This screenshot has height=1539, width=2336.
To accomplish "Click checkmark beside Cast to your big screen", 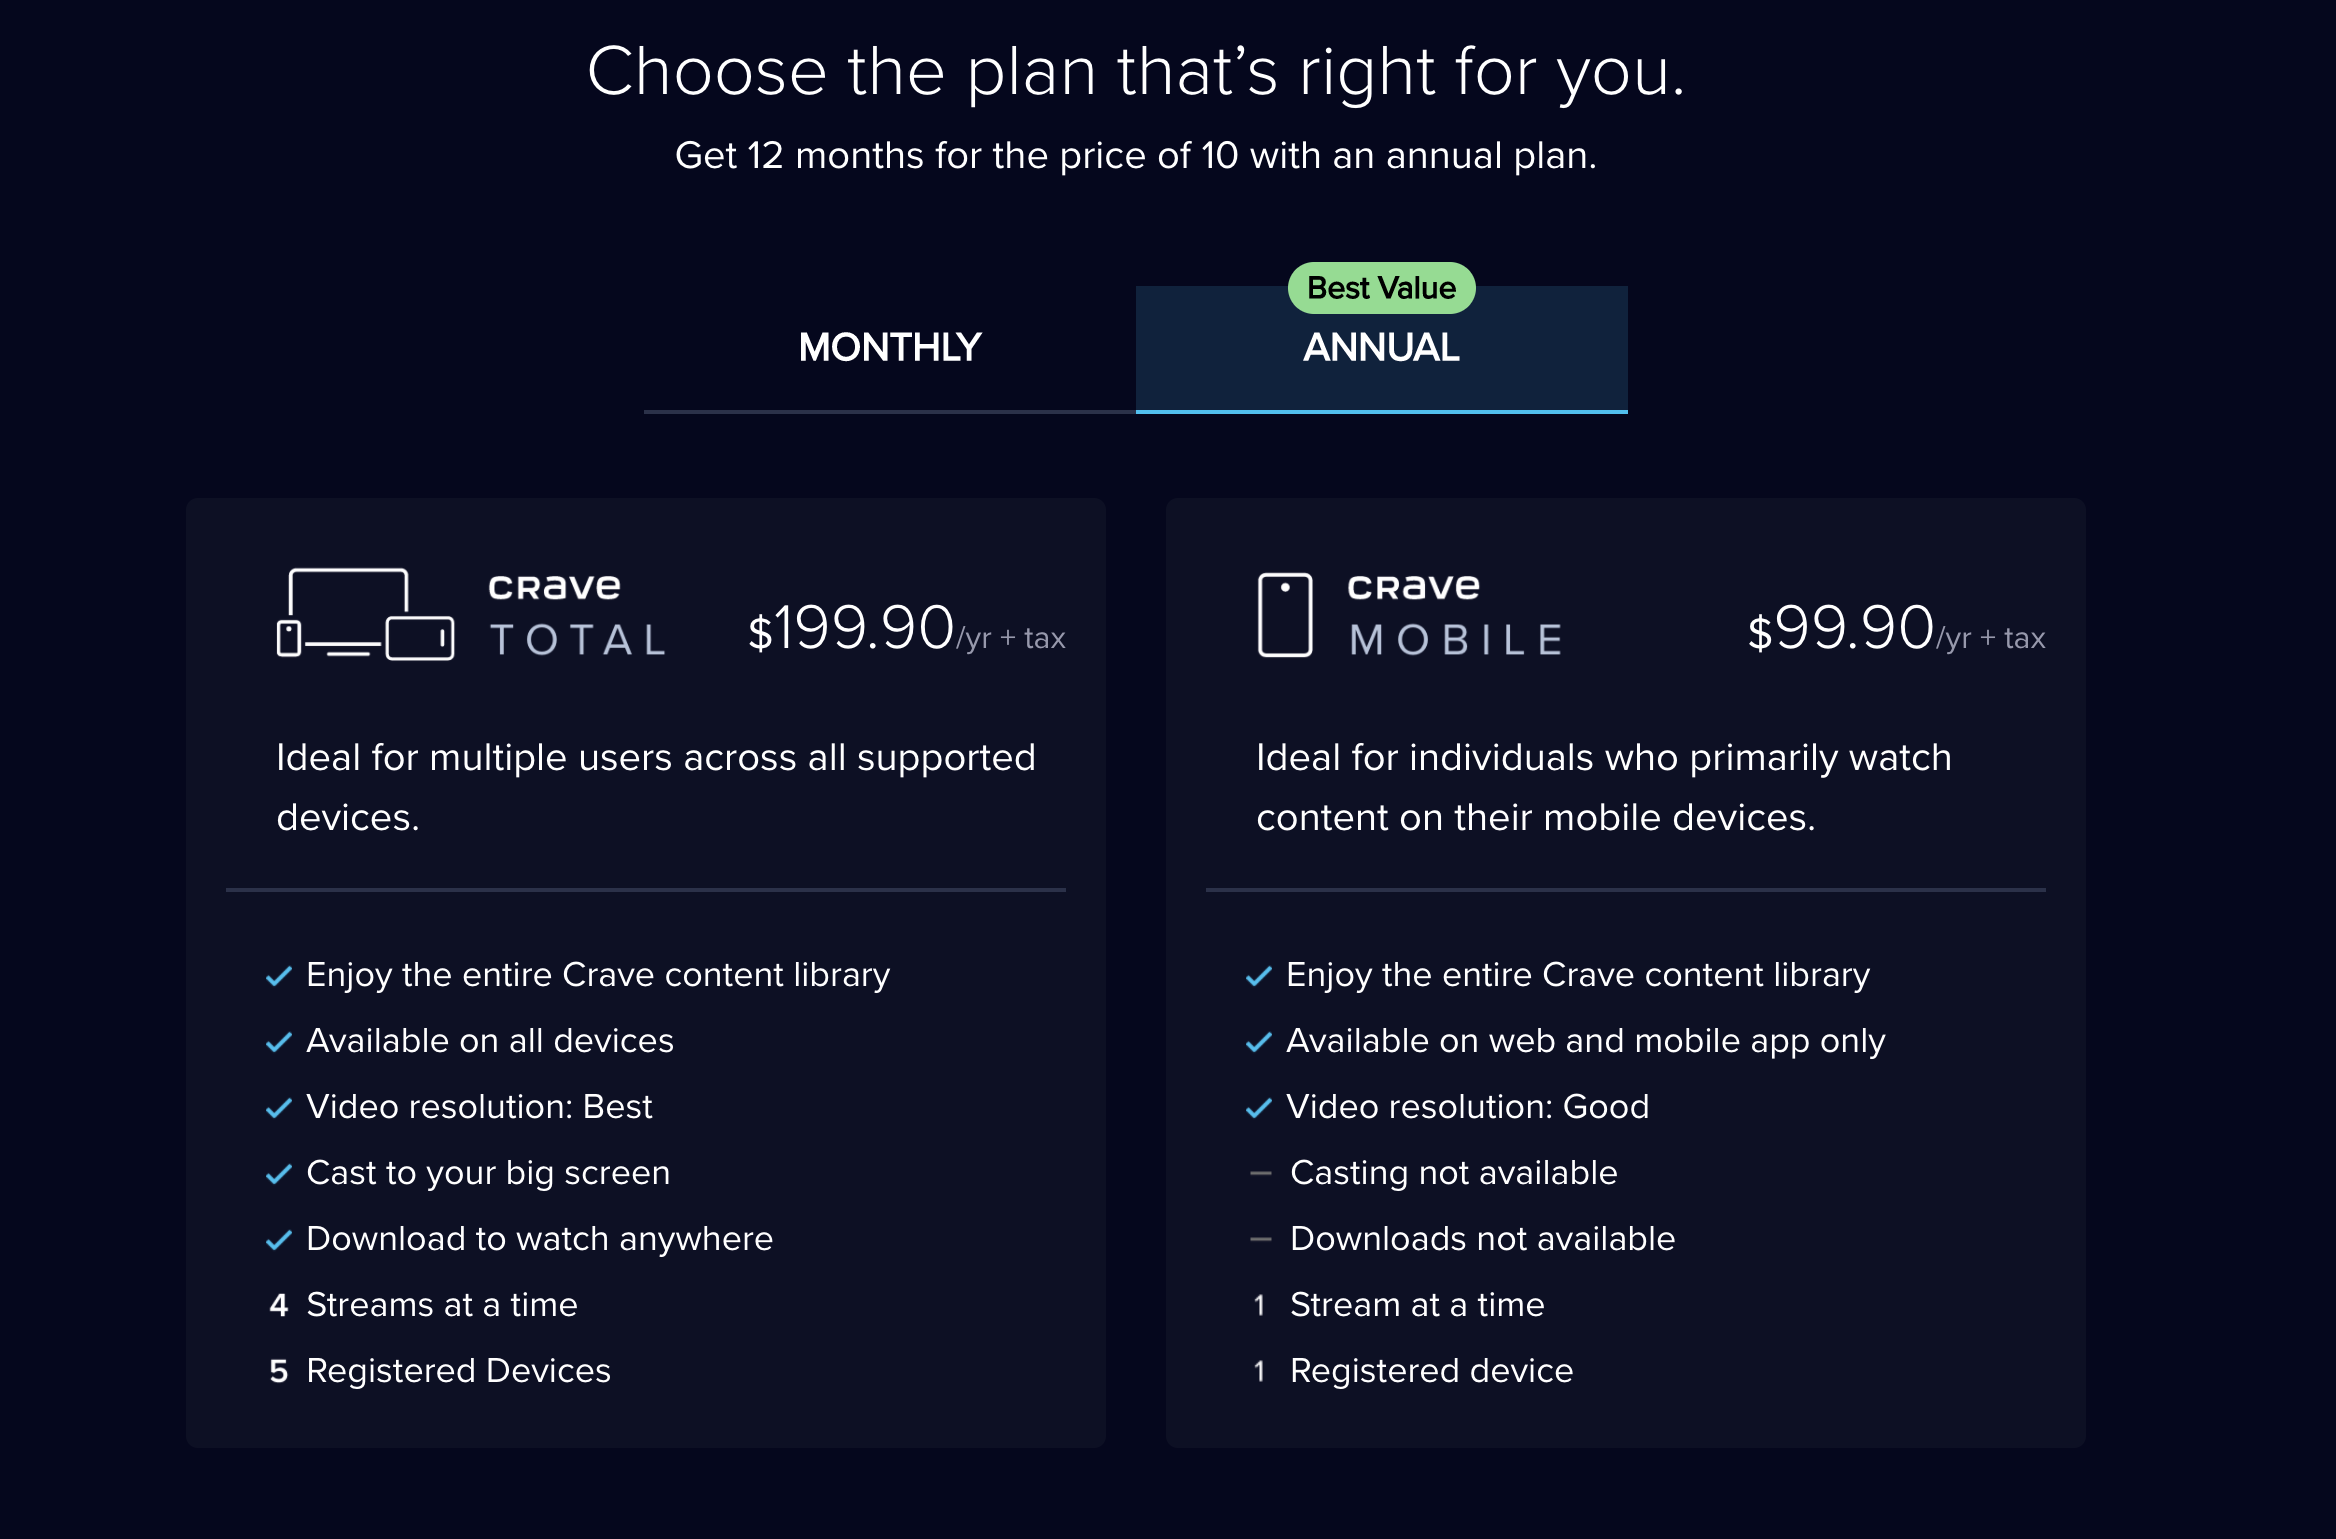I will point(279,1174).
